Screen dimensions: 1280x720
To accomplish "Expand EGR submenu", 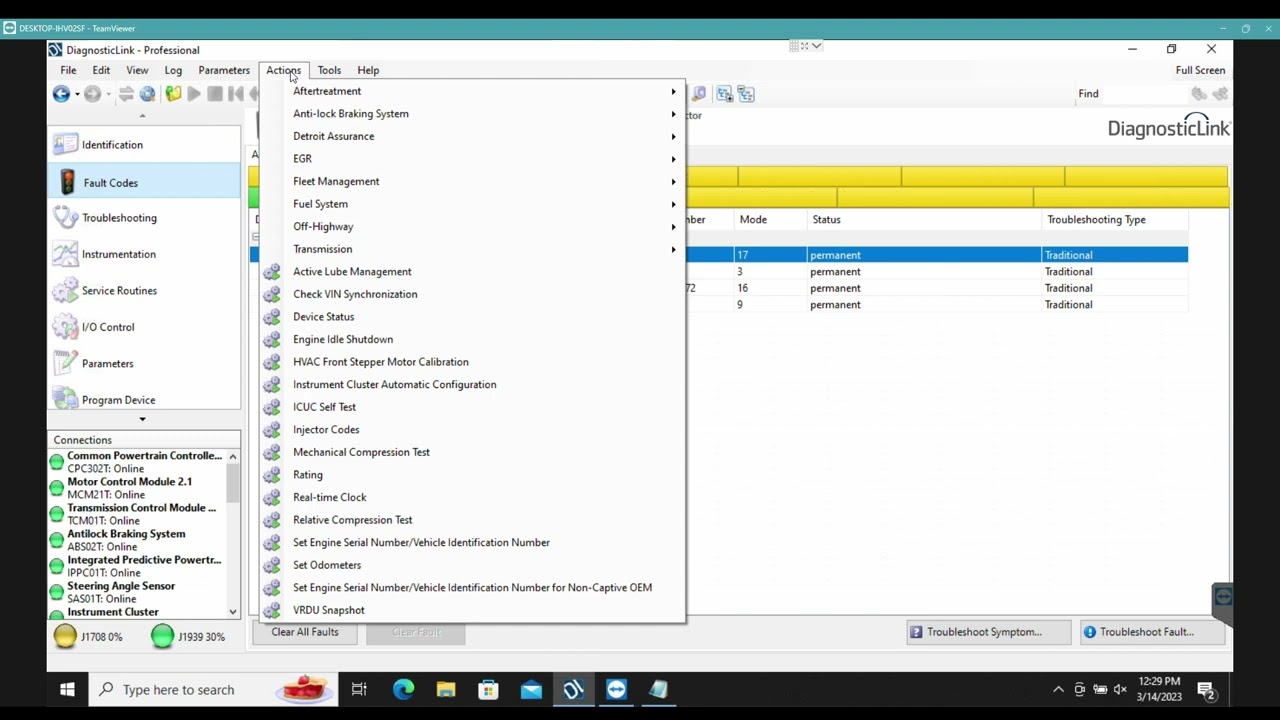I will (x=472, y=159).
